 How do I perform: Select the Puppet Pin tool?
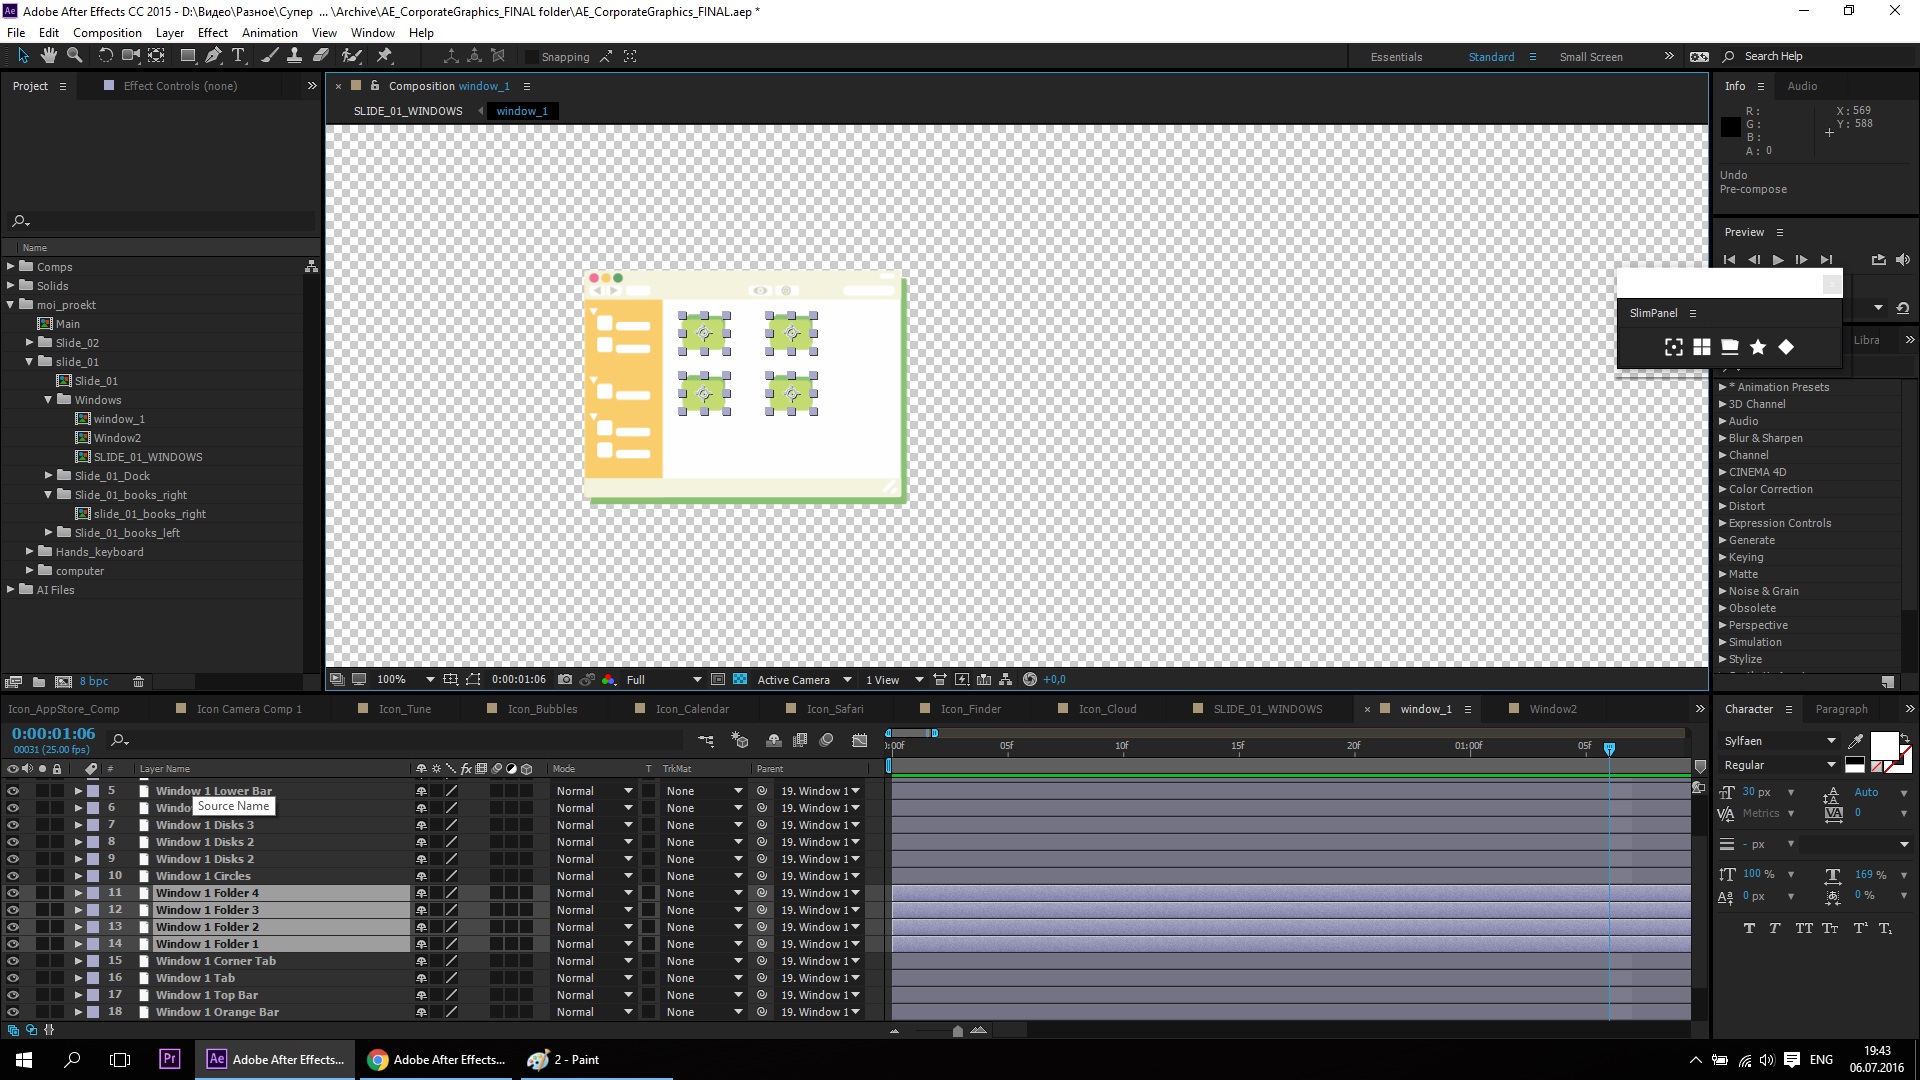click(384, 56)
